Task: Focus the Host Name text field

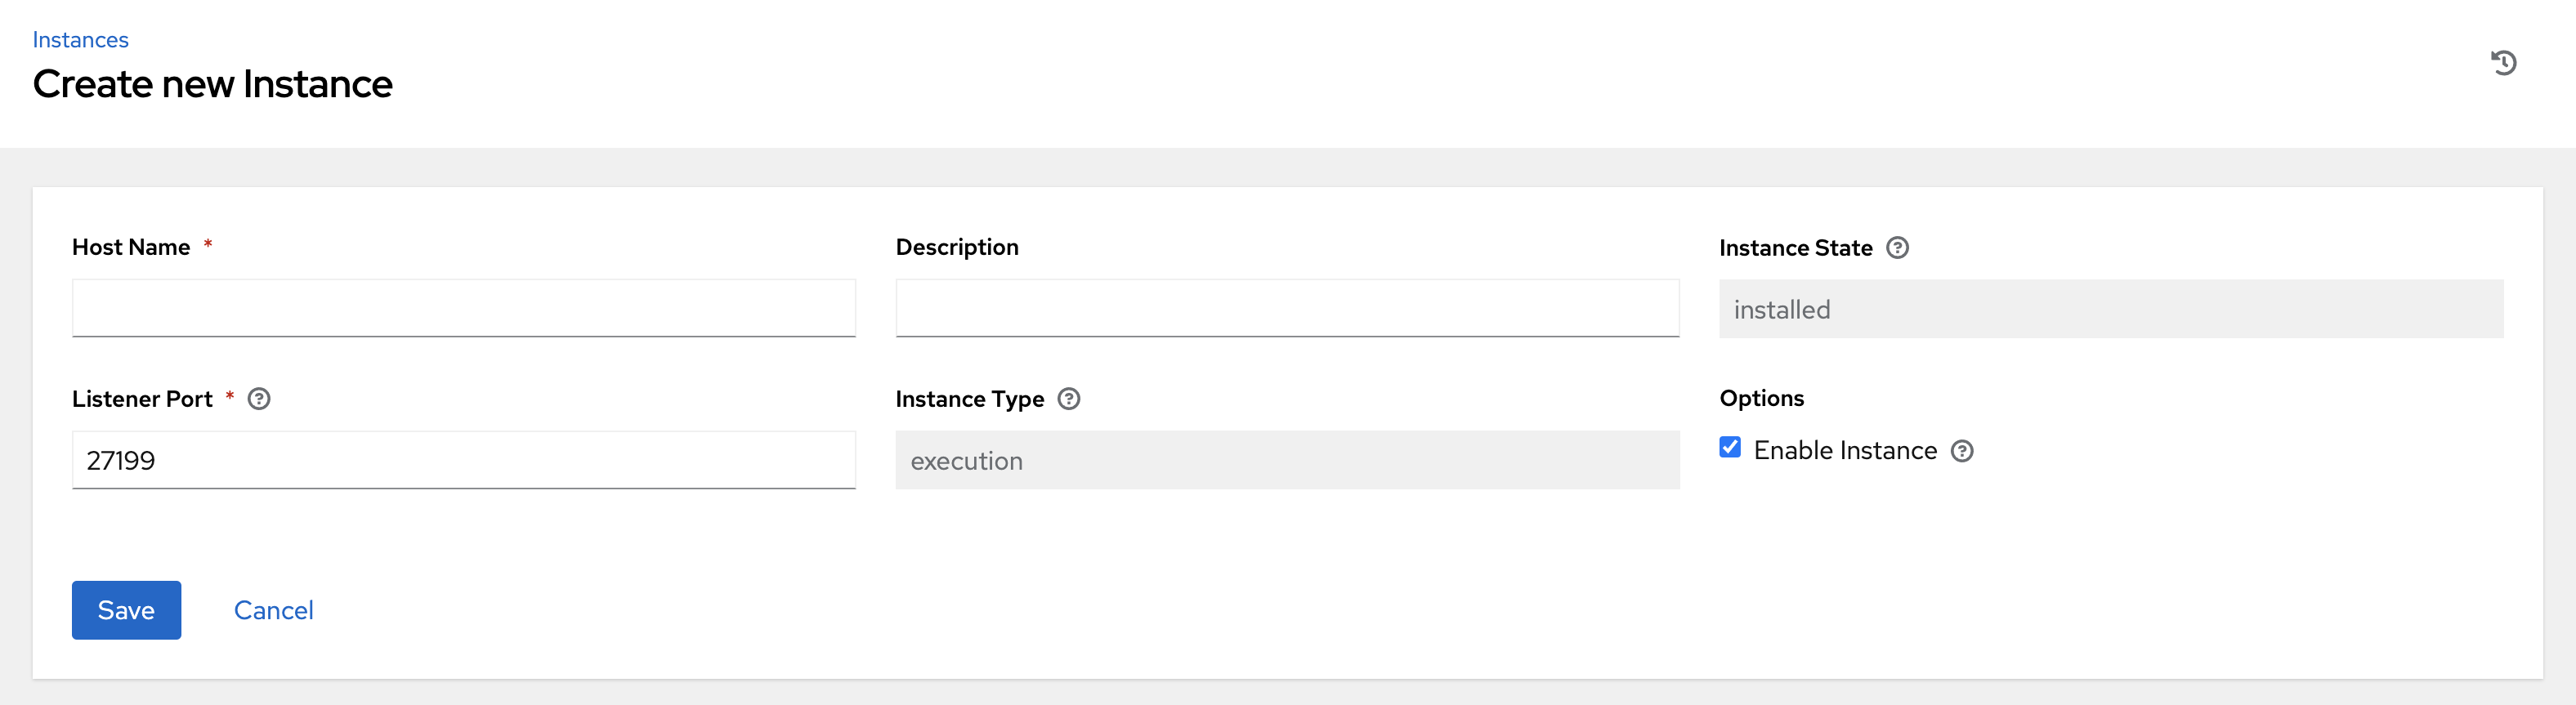Action: [x=463, y=308]
